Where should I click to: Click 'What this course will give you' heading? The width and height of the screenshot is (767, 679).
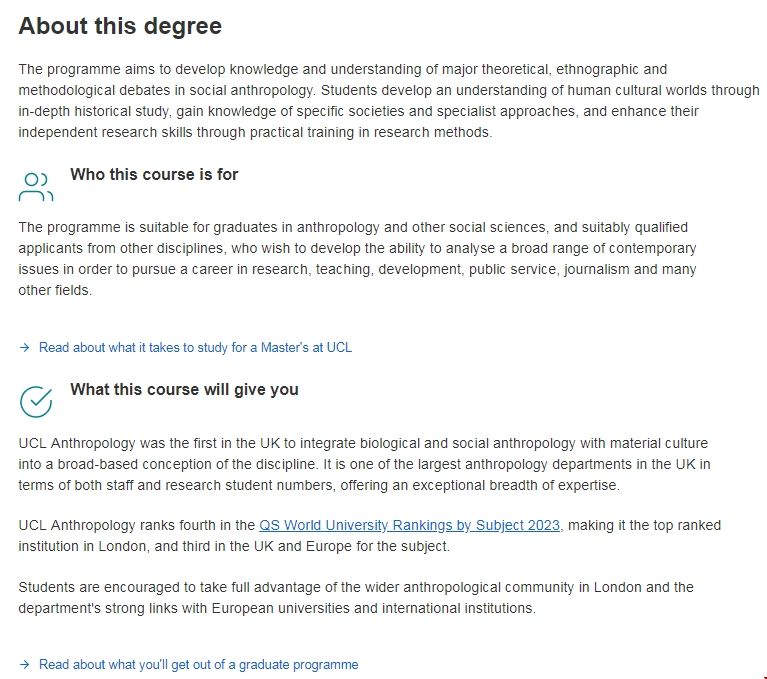pos(184,390)
